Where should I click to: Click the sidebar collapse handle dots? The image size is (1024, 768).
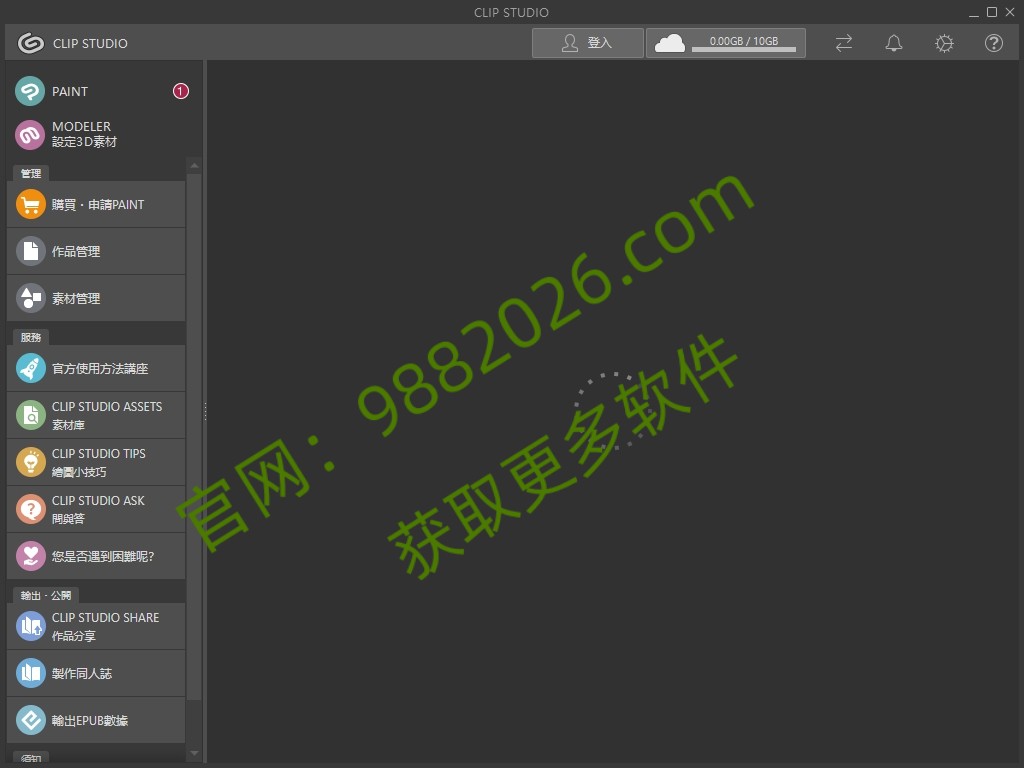205,411
